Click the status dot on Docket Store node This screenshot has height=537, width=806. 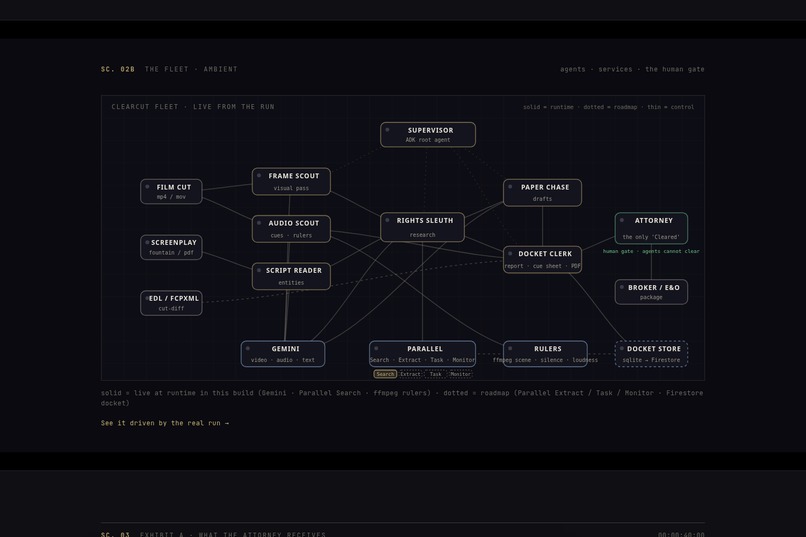[x=622, y=348]
